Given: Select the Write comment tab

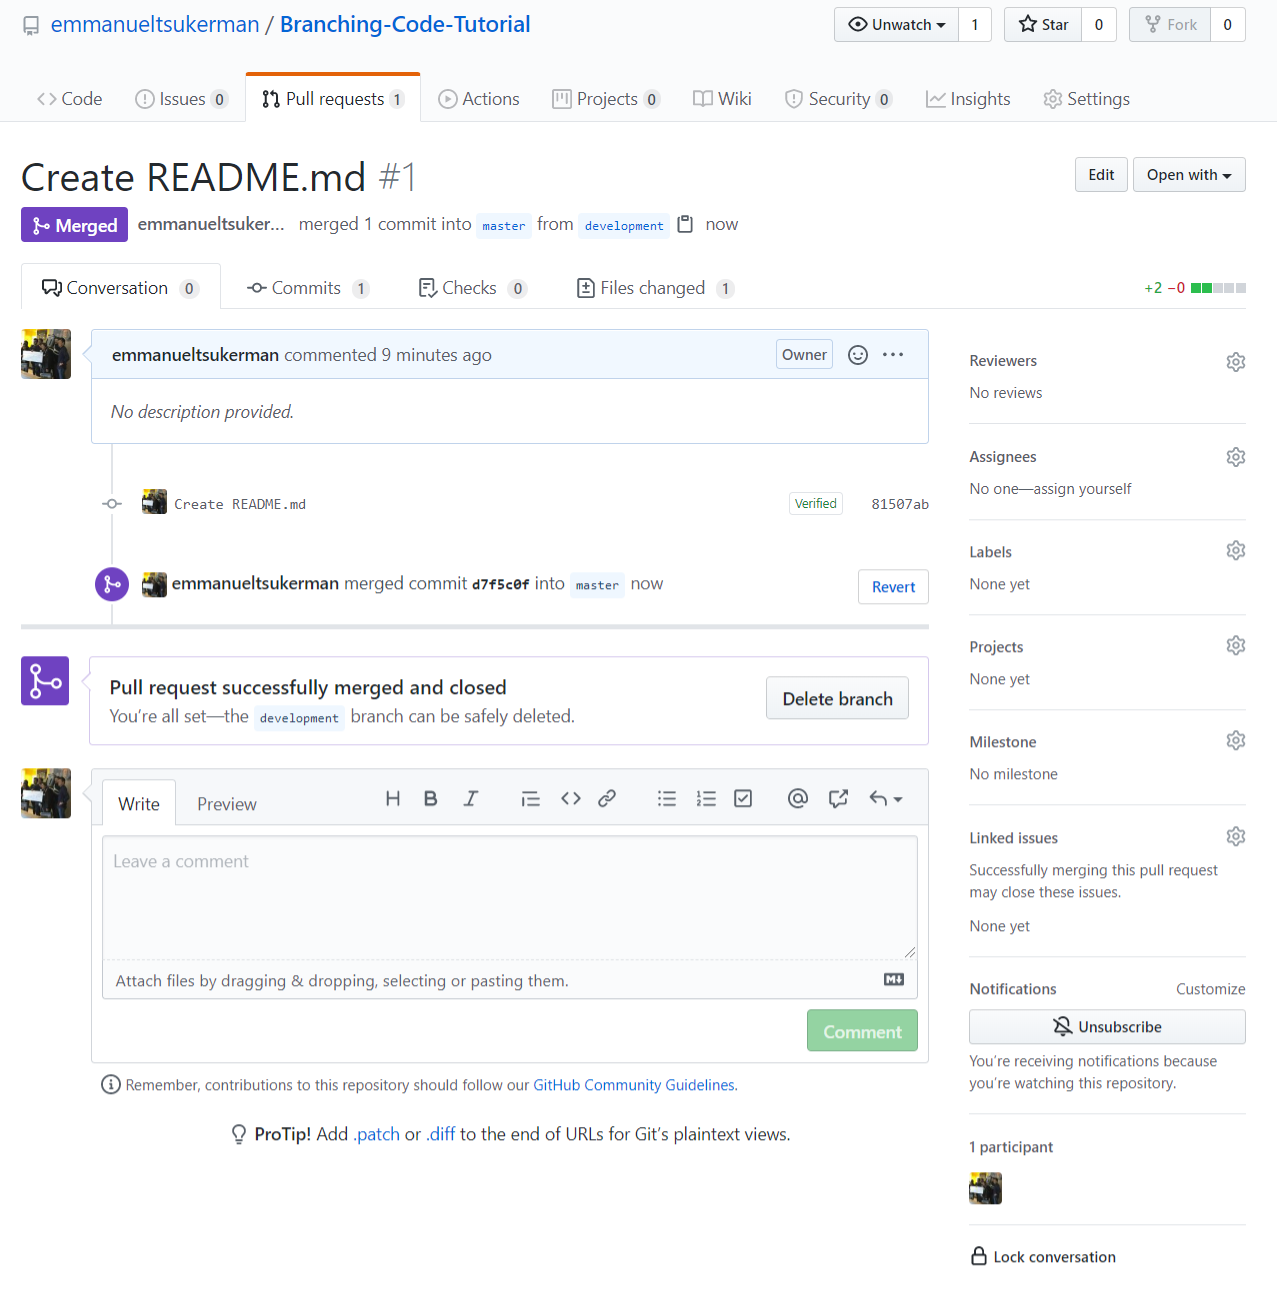Looking at the screenshot, I should [x=139, y=803].
